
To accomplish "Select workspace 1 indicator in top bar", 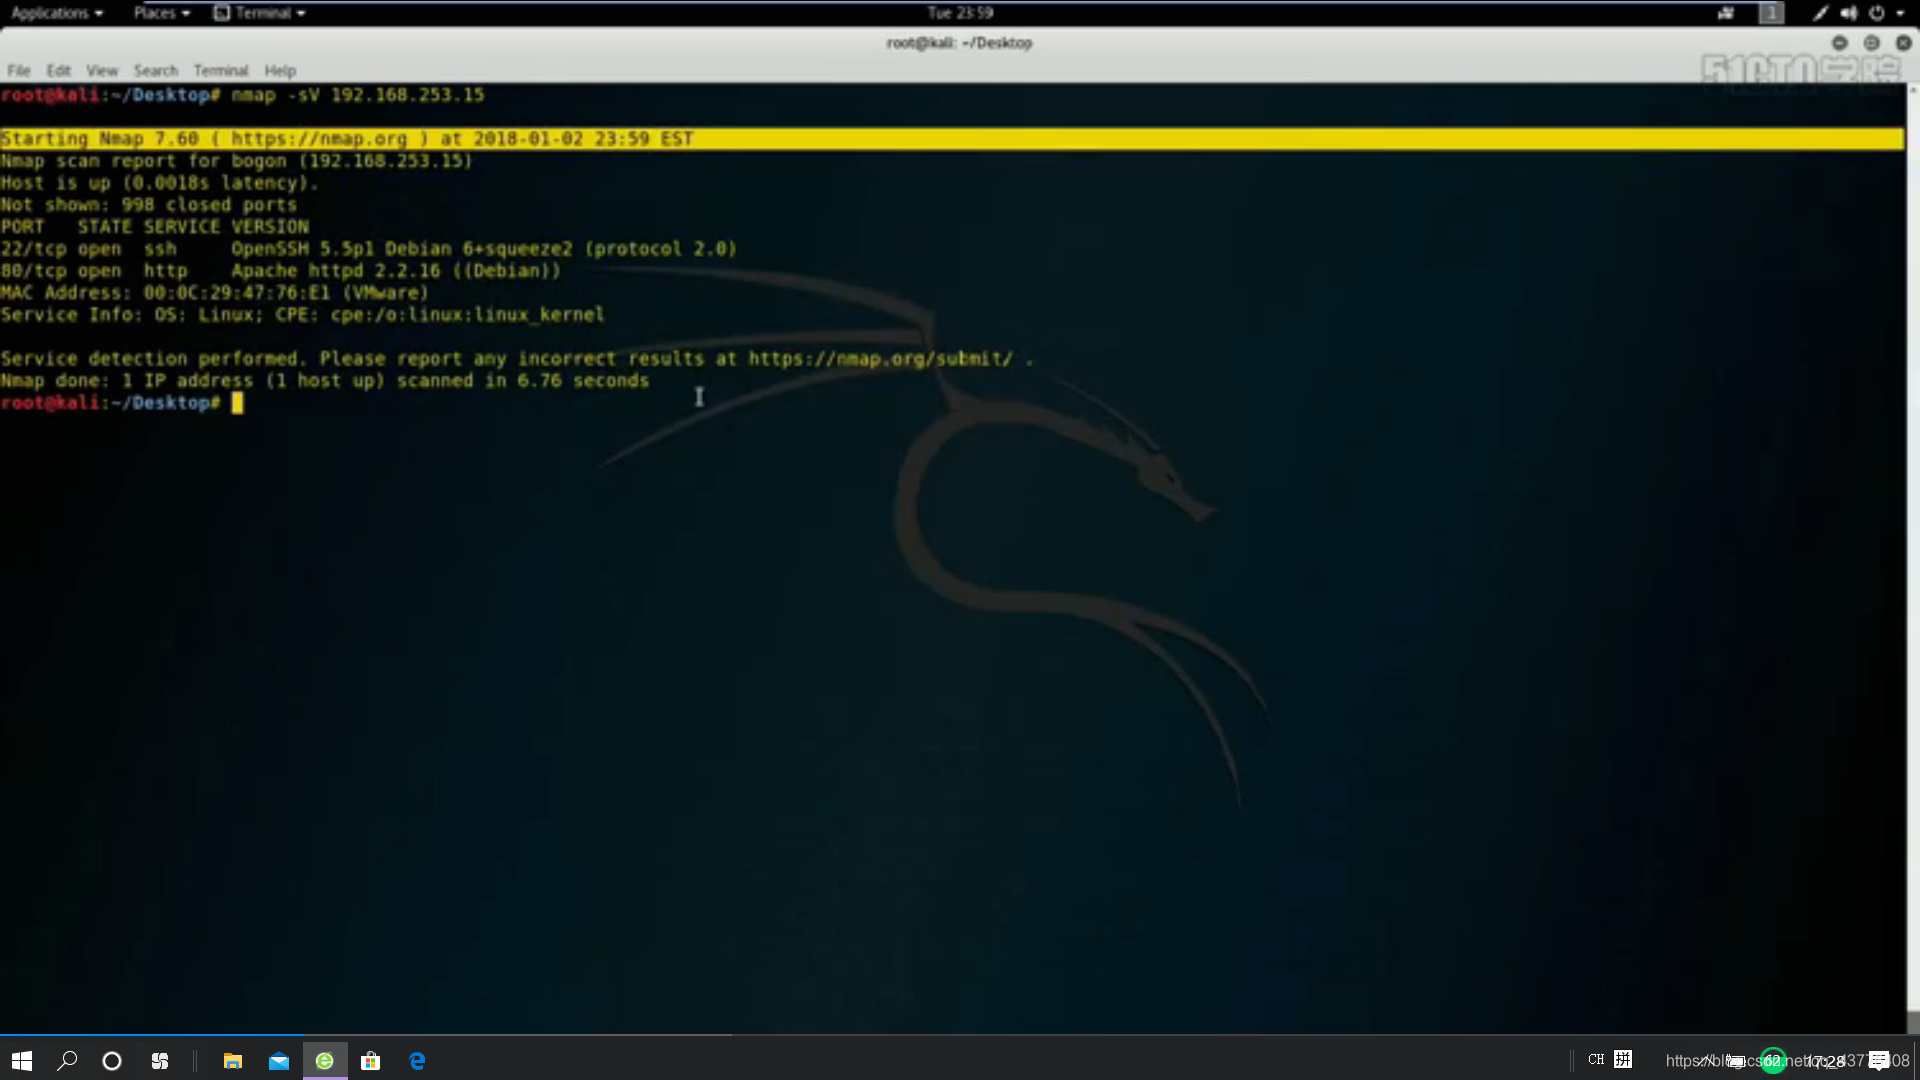I will pyautogui.click(x=1771, y=13).
